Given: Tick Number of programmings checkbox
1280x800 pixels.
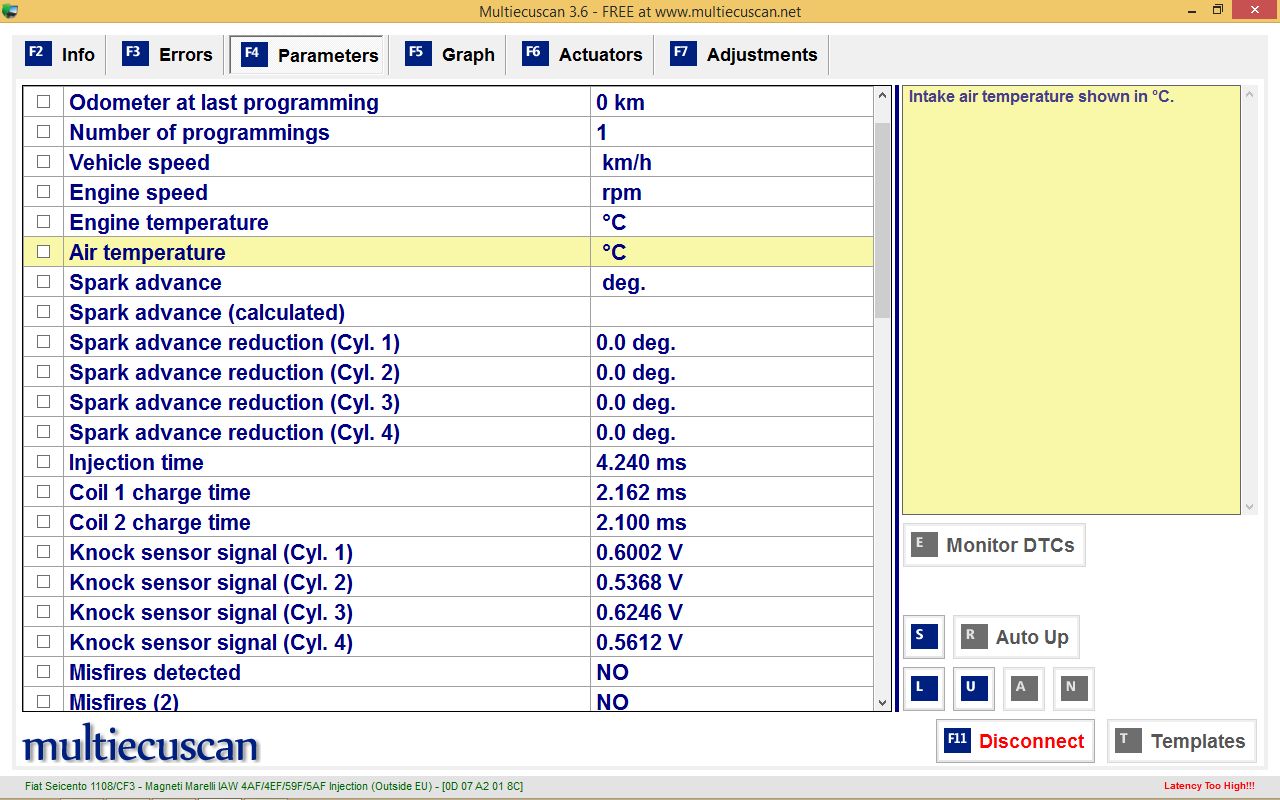Looking at the screenshot, I should point(43,132).
